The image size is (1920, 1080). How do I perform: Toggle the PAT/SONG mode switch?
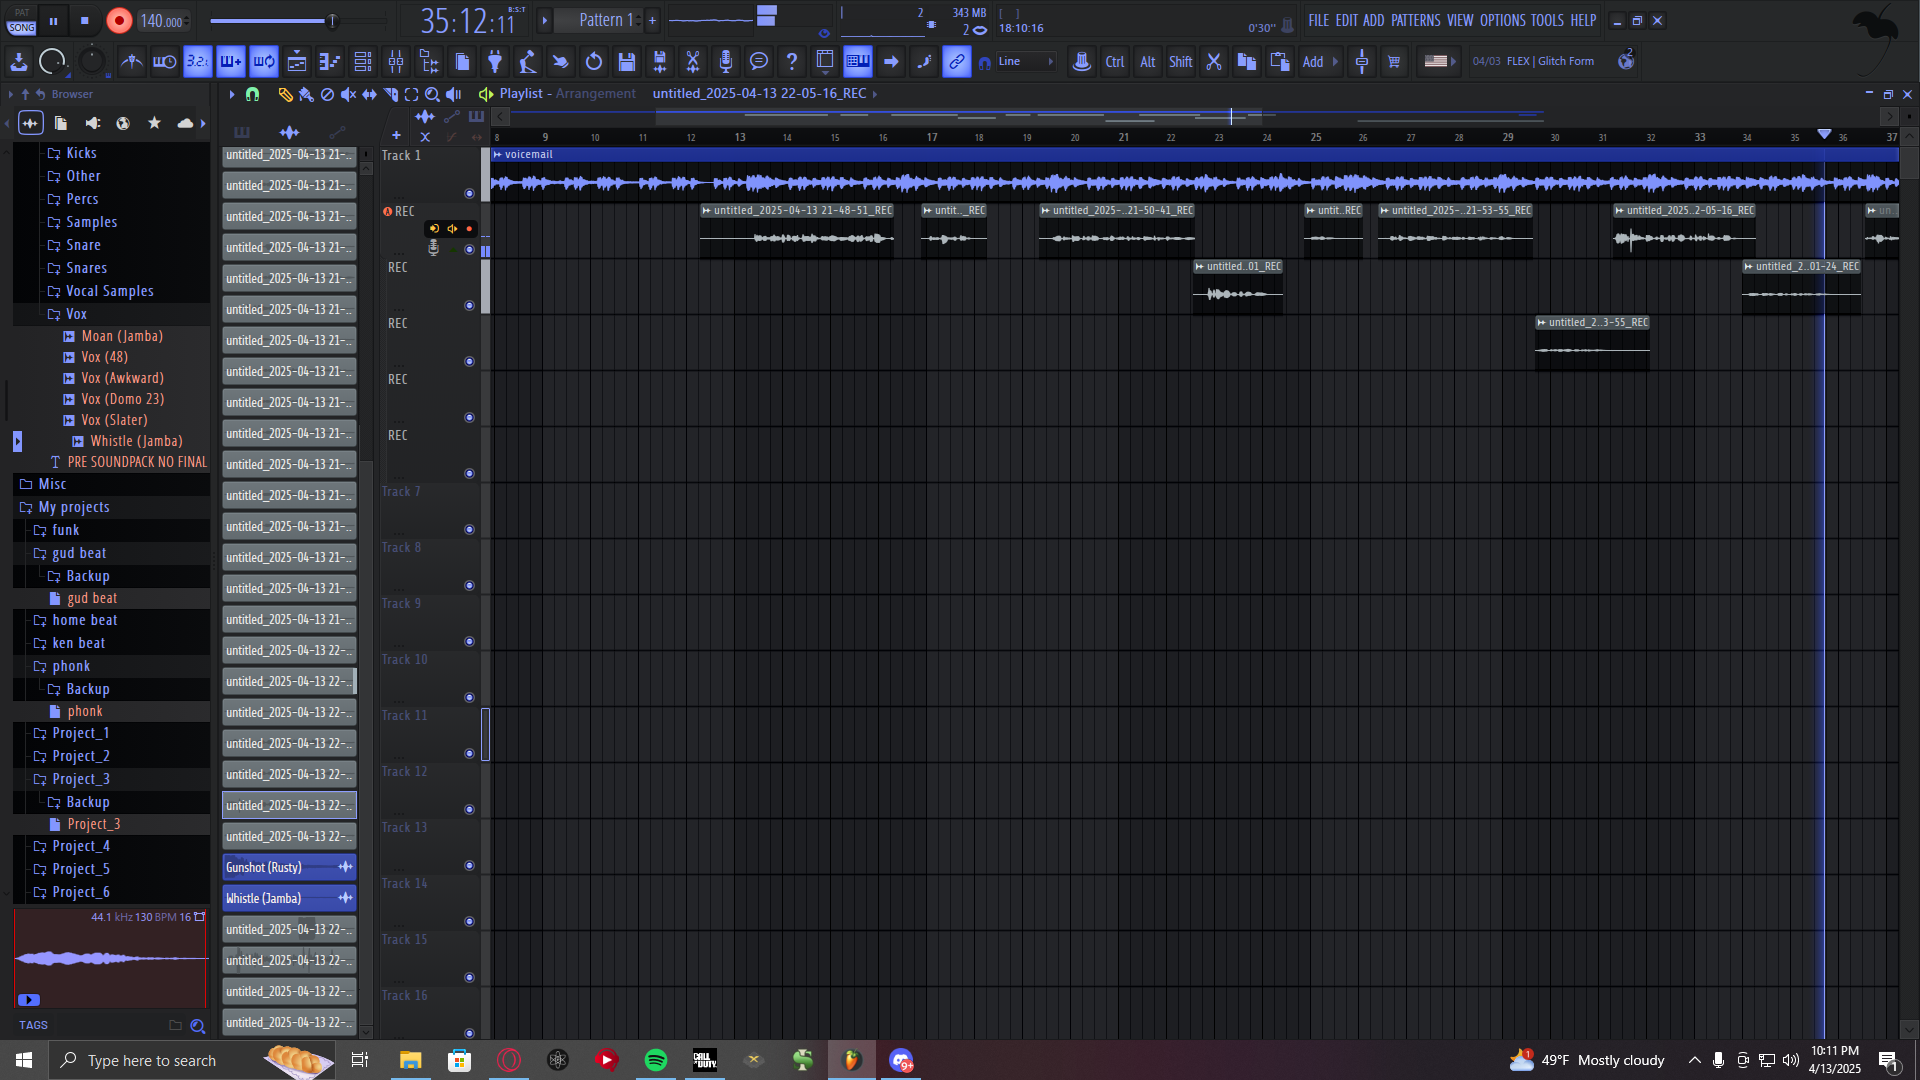click(x=21, y=21)
